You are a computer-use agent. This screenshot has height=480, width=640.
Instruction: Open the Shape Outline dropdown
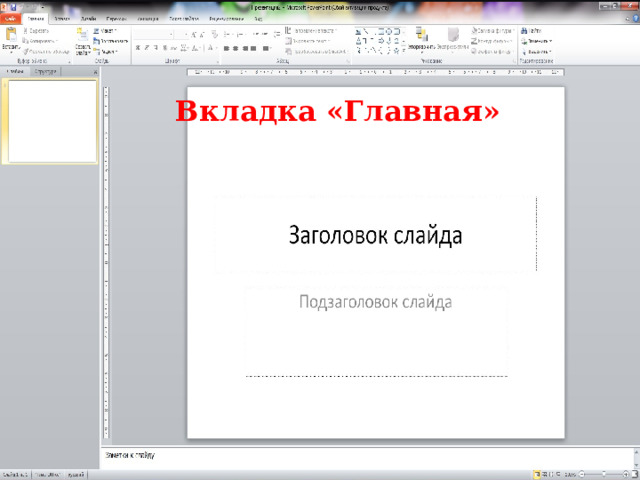click(x=492, y=41)
